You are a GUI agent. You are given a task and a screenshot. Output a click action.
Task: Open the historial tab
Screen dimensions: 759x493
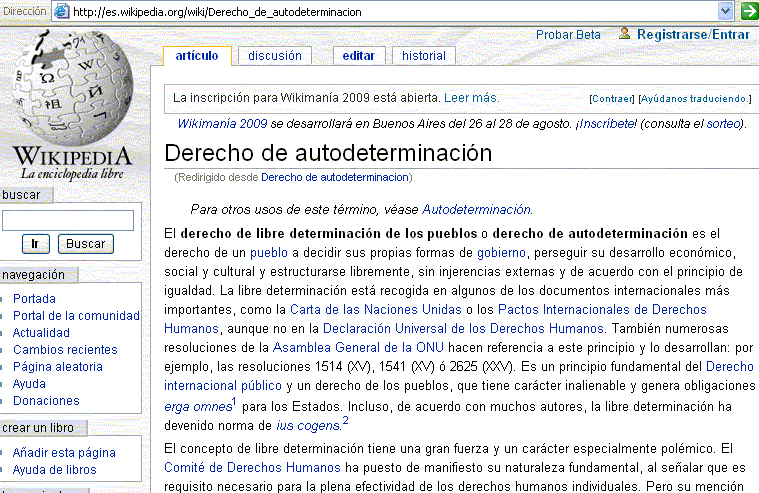click(424, 56)
